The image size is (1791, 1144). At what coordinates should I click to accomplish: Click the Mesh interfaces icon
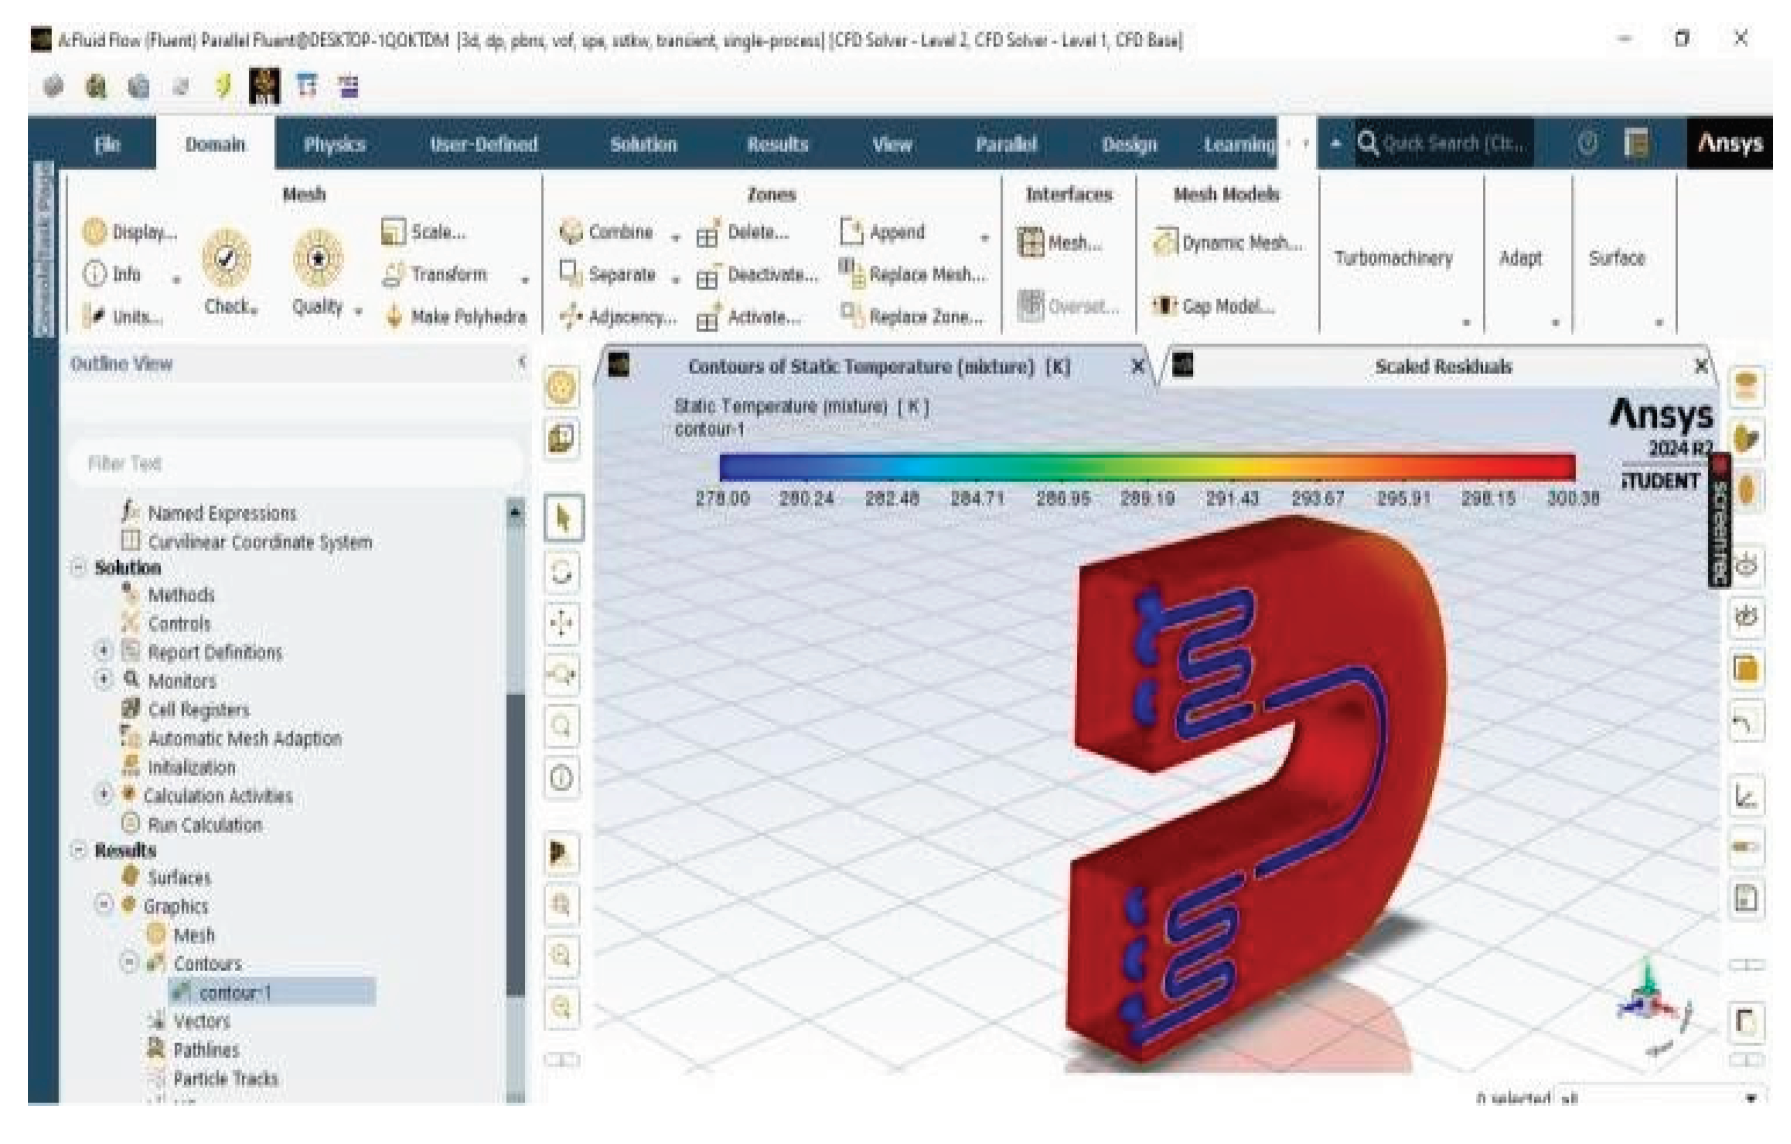tap(1031, 243)
